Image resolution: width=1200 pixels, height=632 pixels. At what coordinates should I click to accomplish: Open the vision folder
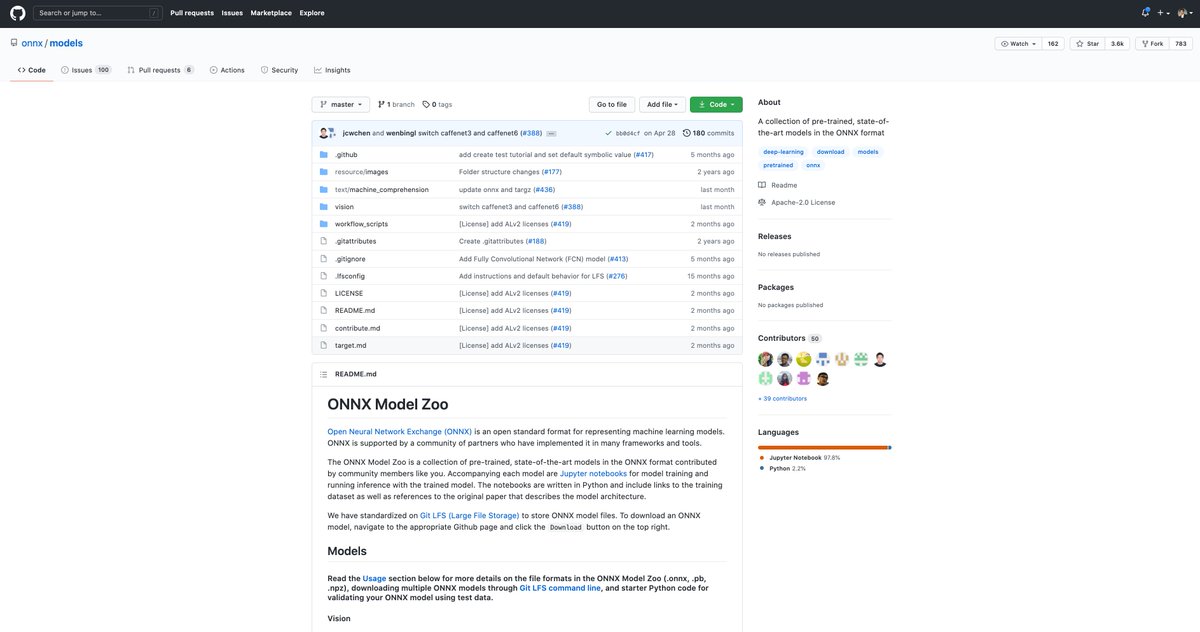(344, 207)
